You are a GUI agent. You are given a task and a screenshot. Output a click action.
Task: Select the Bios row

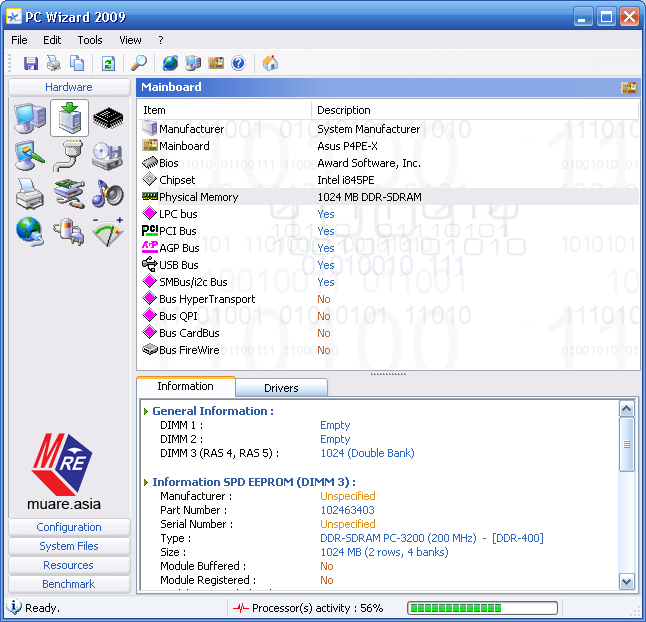(388, 163)
